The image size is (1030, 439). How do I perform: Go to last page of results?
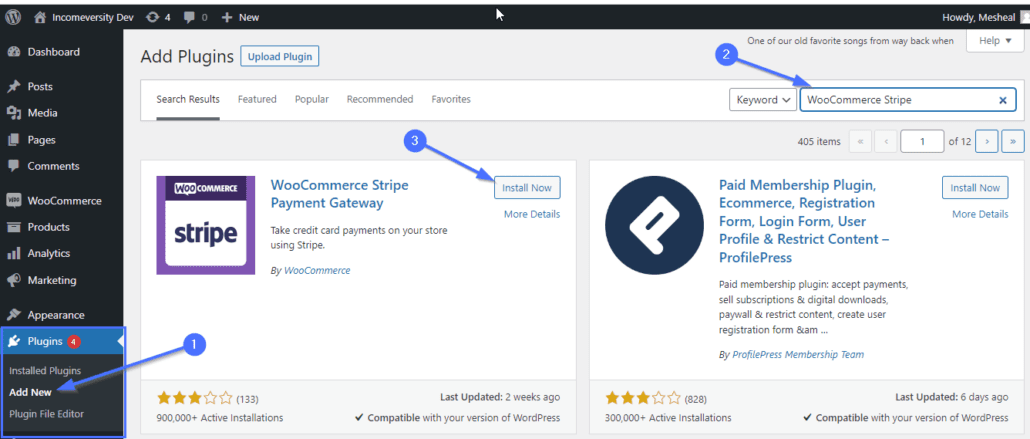pos(1013,141)
